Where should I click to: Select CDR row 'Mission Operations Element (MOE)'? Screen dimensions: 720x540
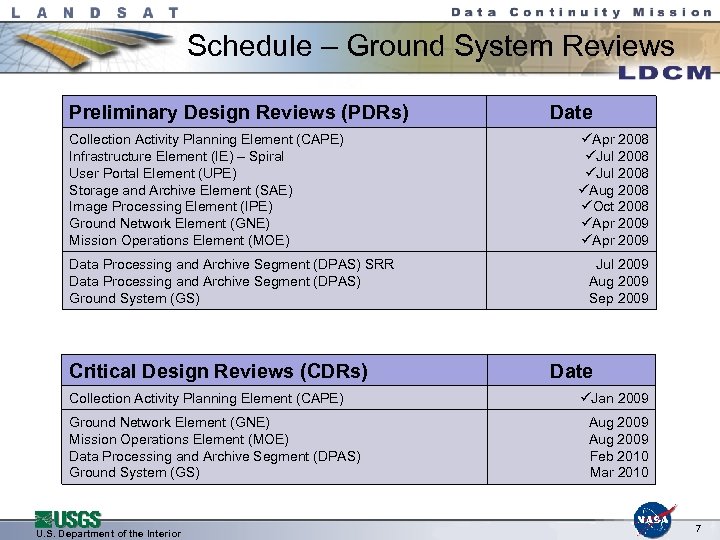179,439
